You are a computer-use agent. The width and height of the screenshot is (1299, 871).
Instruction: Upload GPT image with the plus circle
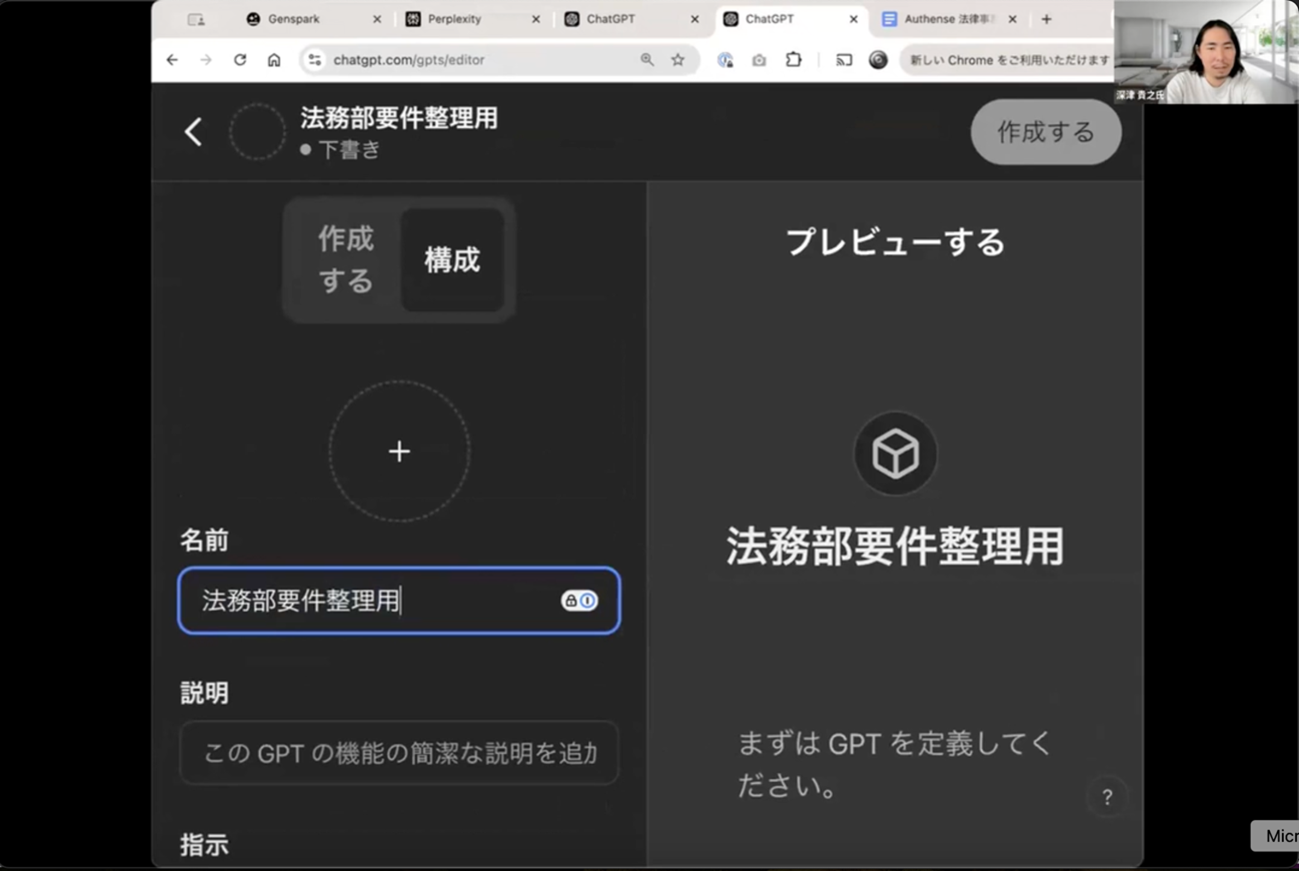[x=399, y=451]
